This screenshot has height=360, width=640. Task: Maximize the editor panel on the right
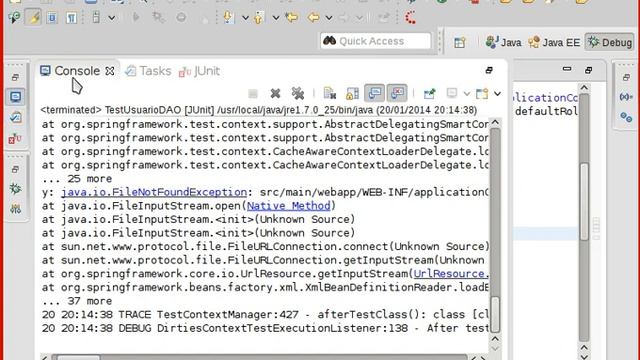coord(588,70)
